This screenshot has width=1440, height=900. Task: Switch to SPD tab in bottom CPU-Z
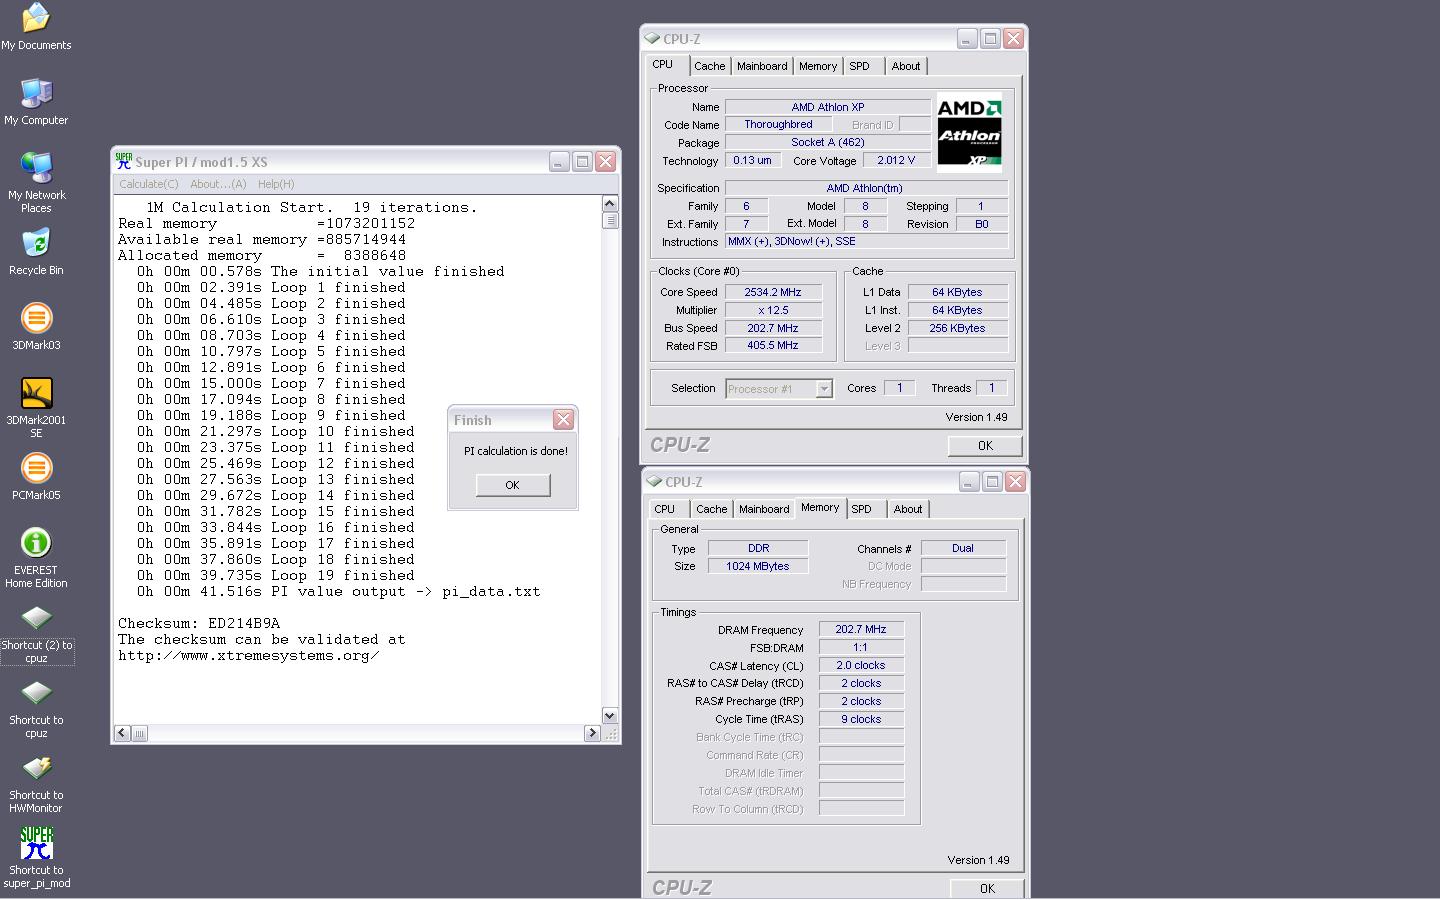pos(862,509)
